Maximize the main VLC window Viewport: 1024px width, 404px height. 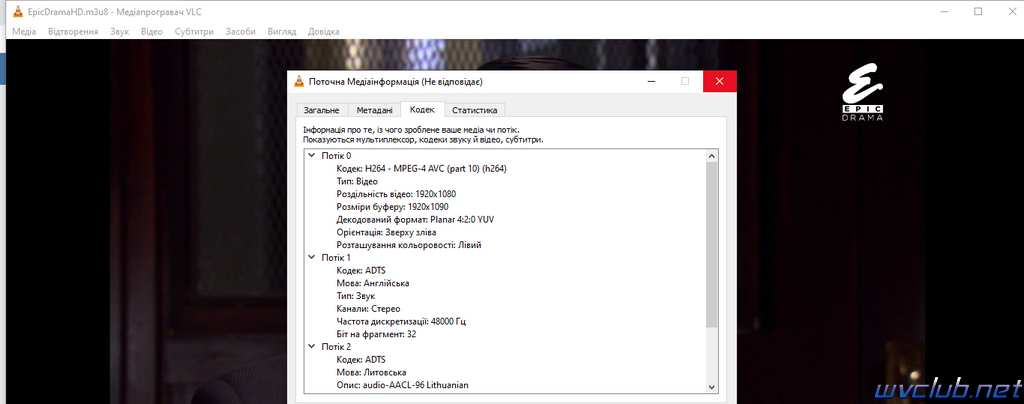[978, 11]
